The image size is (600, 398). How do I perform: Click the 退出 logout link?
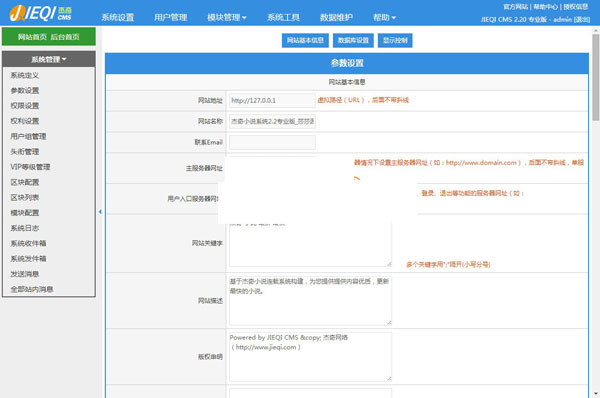(582, 20)
